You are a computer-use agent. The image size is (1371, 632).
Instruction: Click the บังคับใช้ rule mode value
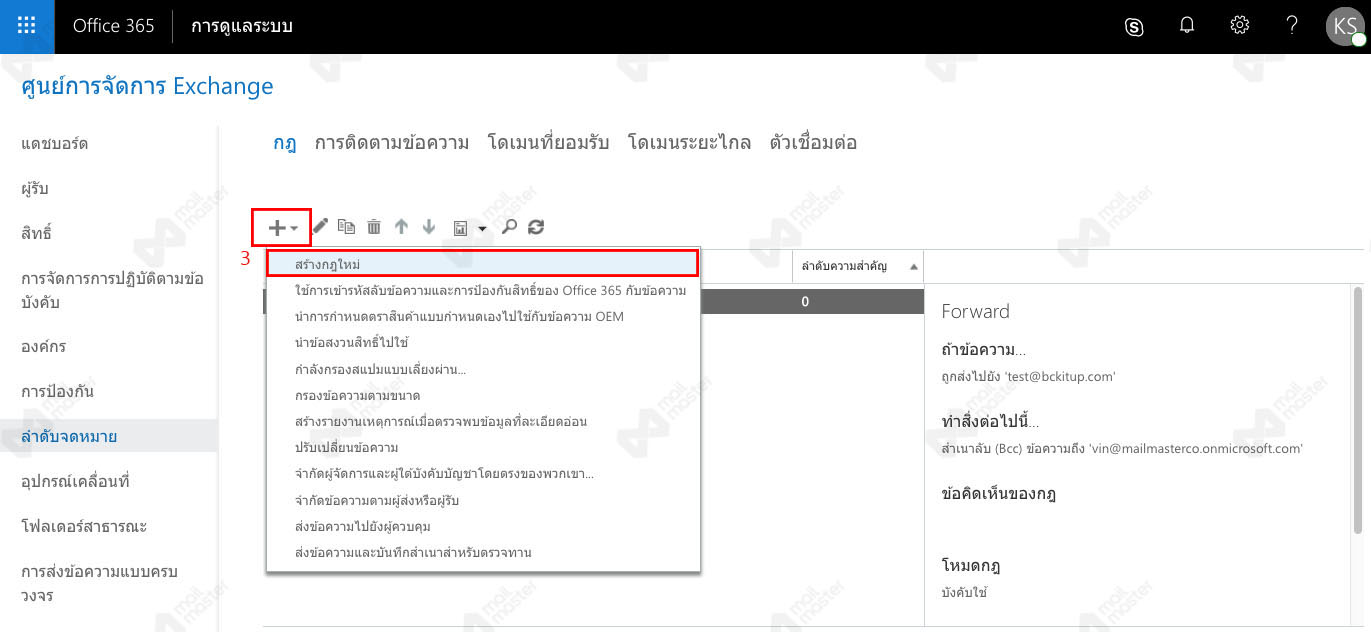[x=965, y=593]
